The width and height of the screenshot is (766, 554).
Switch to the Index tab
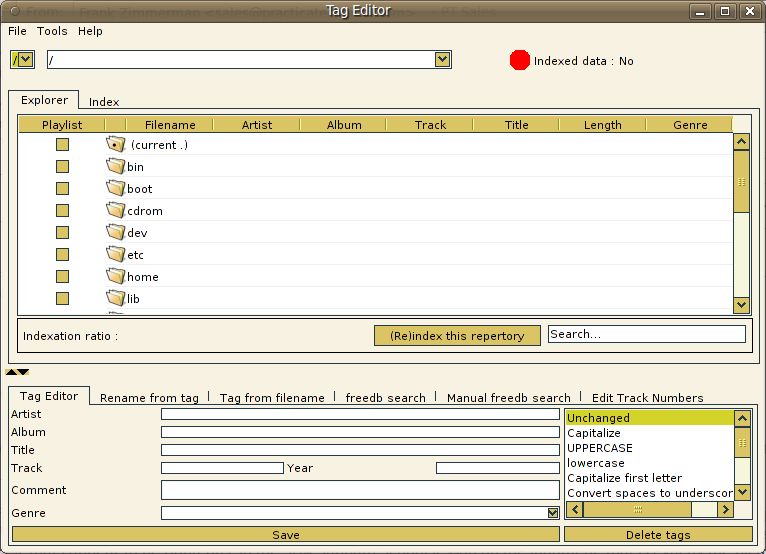coord(104,102)
